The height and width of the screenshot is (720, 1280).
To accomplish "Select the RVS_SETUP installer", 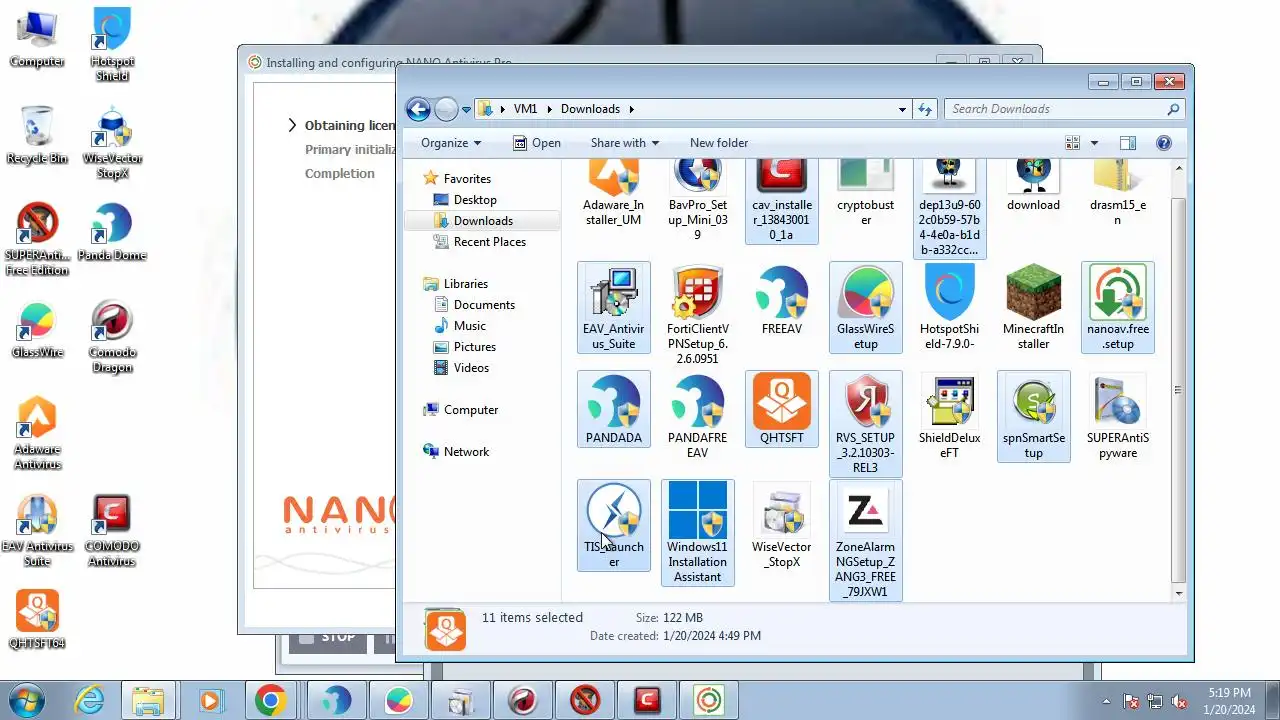I will (x=866, y=423).
